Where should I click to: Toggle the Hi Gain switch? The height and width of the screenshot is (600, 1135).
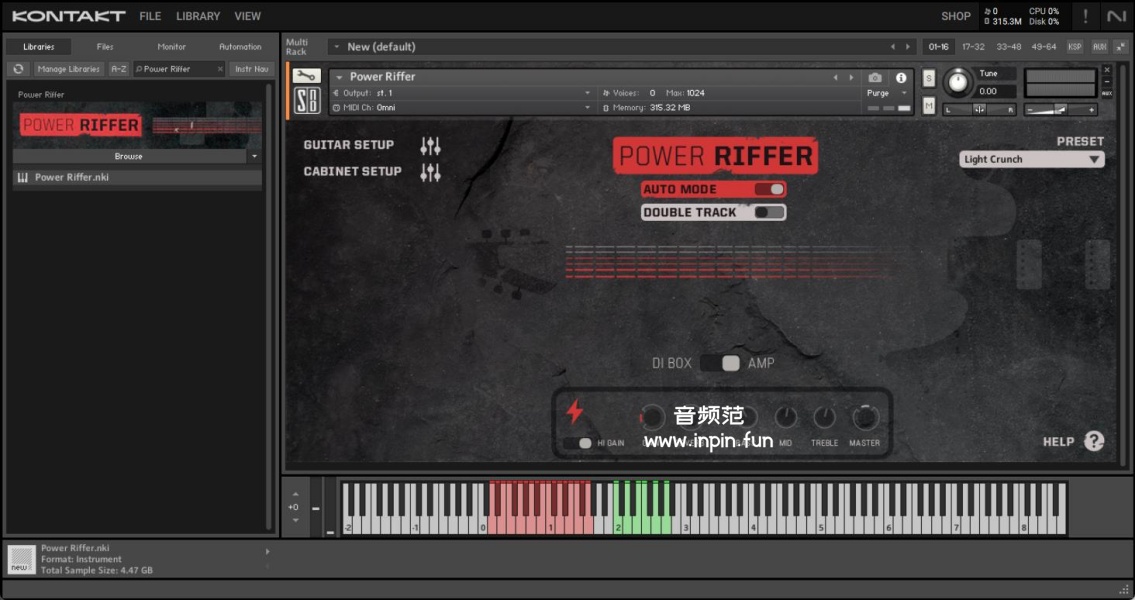578,443
